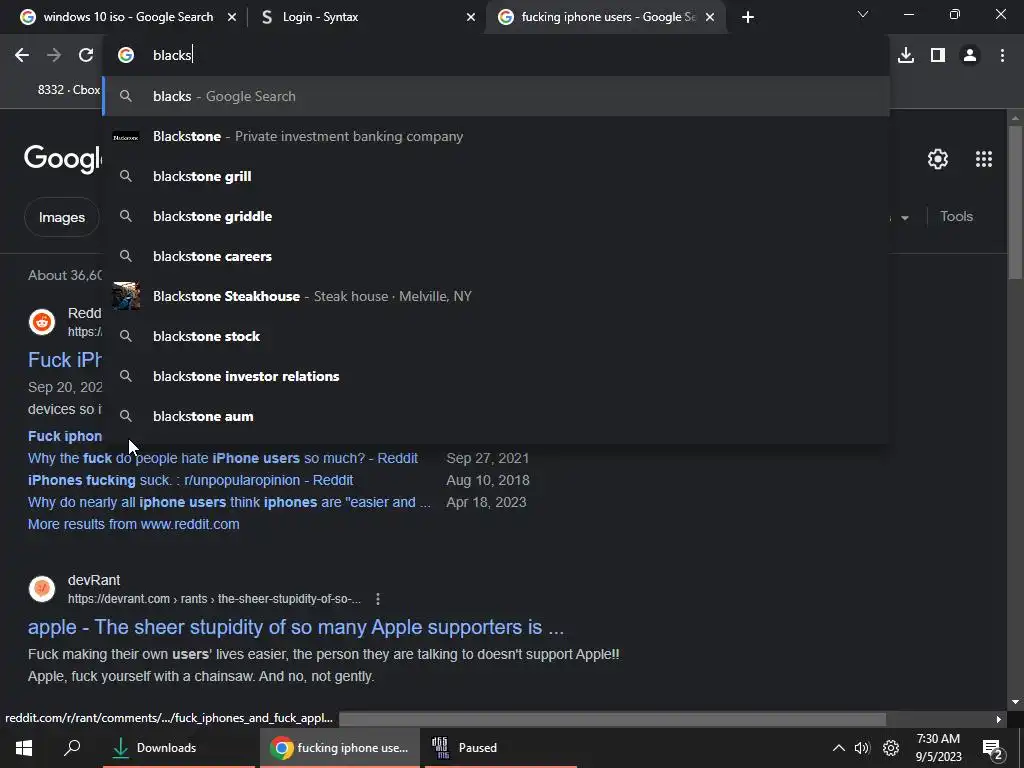Click horizontal scrollbar right arrow
1024x768 pixels.
(999, 720)
